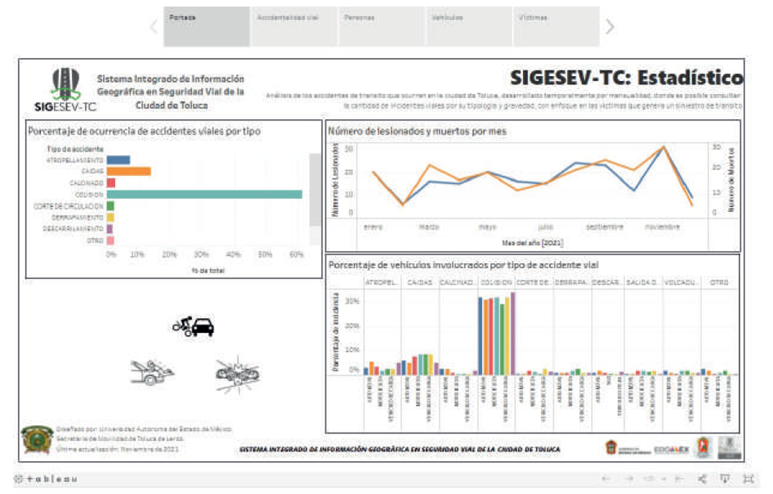Open the share options icon

701,479
